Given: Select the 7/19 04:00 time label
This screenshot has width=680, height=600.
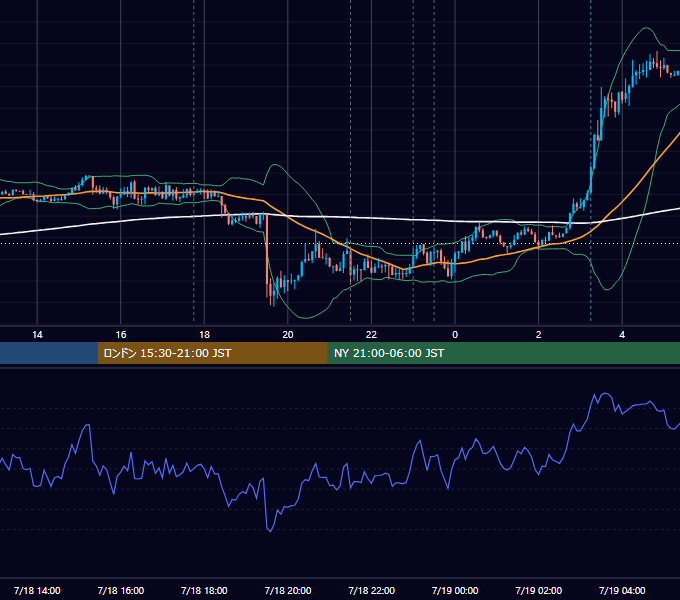Looking at the screenshot, I should pyautogui.click(x=622, y=590).
